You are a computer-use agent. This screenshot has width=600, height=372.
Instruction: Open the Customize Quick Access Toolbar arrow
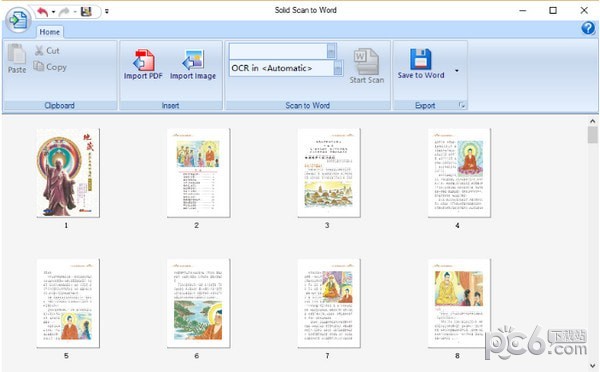[107, 12]
